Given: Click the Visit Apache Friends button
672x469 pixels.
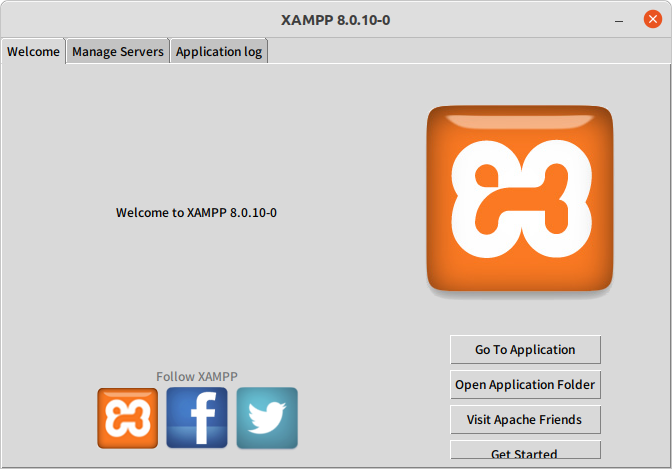Looking at the screenshot, I should (x=525, y=419).
